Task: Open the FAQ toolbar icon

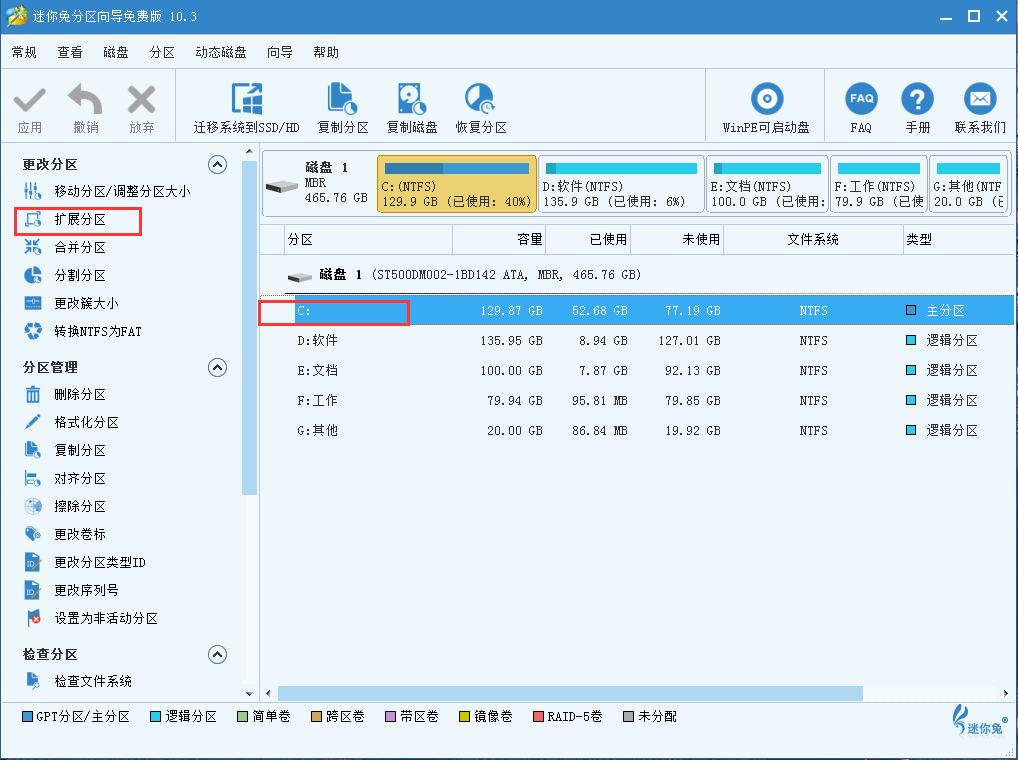Action: coord(861,99)
